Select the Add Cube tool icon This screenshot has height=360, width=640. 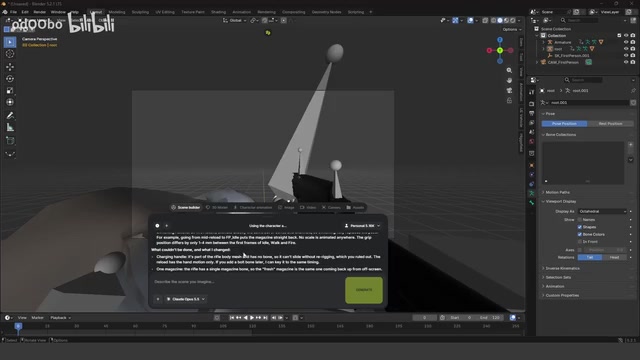point(10,141)
